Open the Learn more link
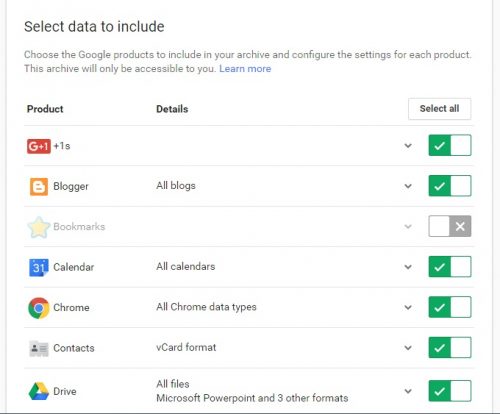The width and height of the screenshot is (500, 414). [245, 69]
